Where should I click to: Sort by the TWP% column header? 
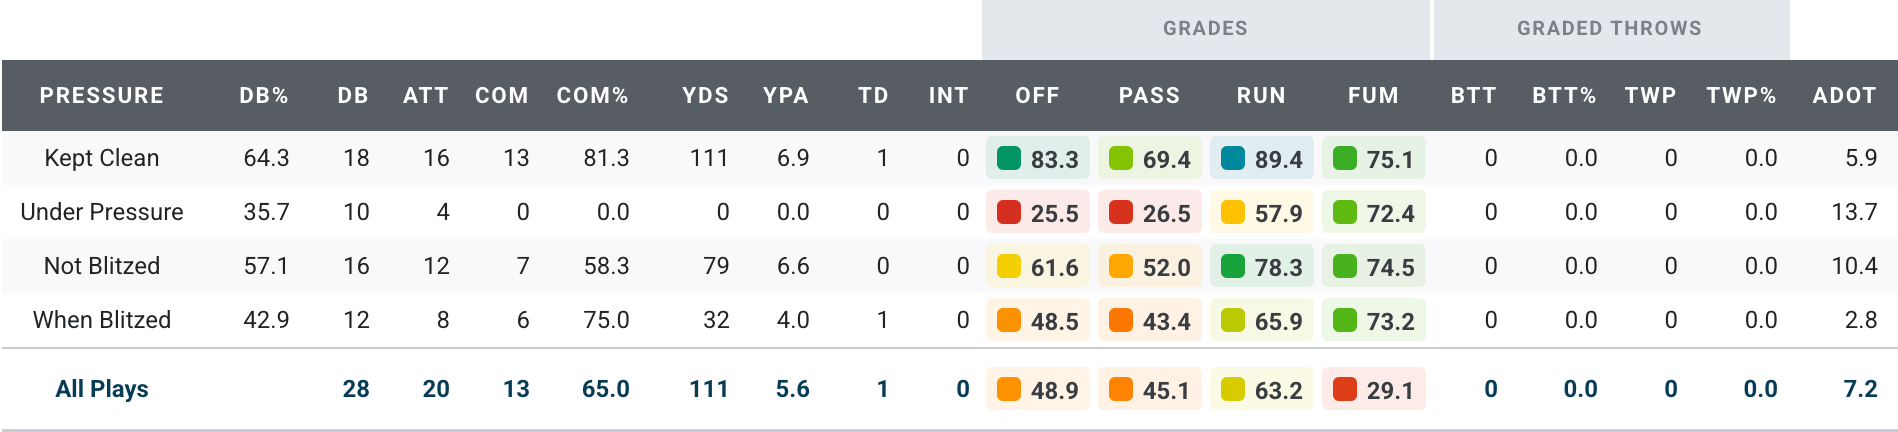(x=1741, y=96)
